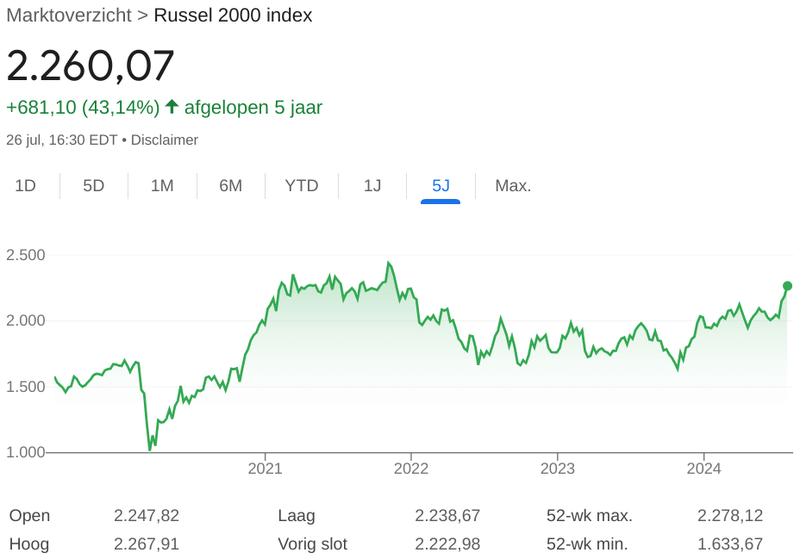Click the 2023 label on the time axis
This screenshot has width=800, height=559.
557,467
